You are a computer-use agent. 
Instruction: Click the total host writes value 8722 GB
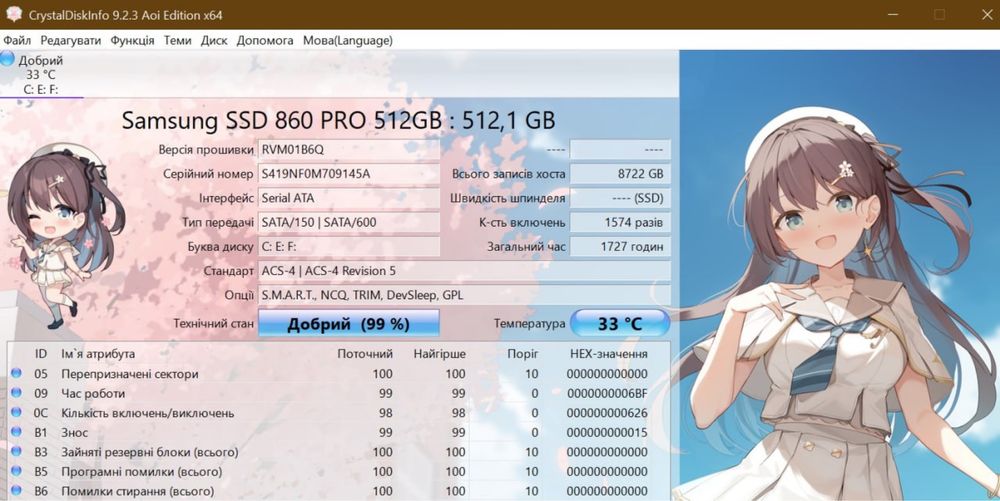620,174
